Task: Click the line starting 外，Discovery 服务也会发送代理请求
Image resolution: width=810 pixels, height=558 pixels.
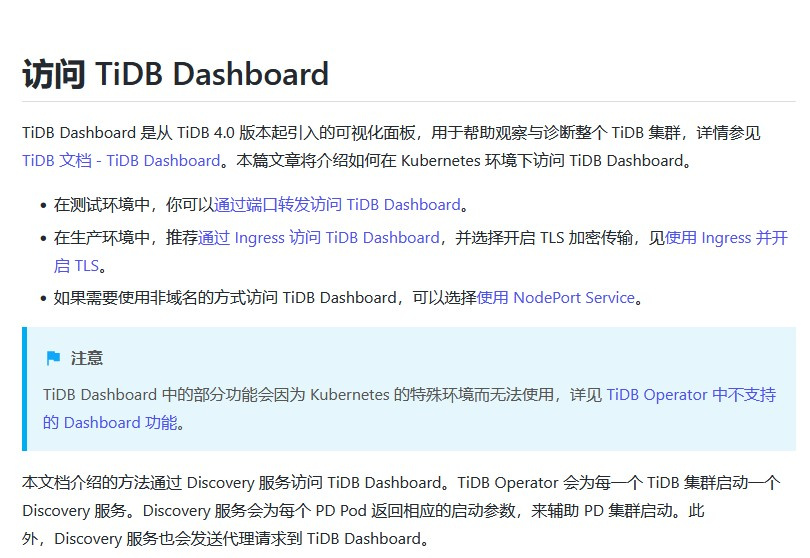Action: [x=226, y=538]
